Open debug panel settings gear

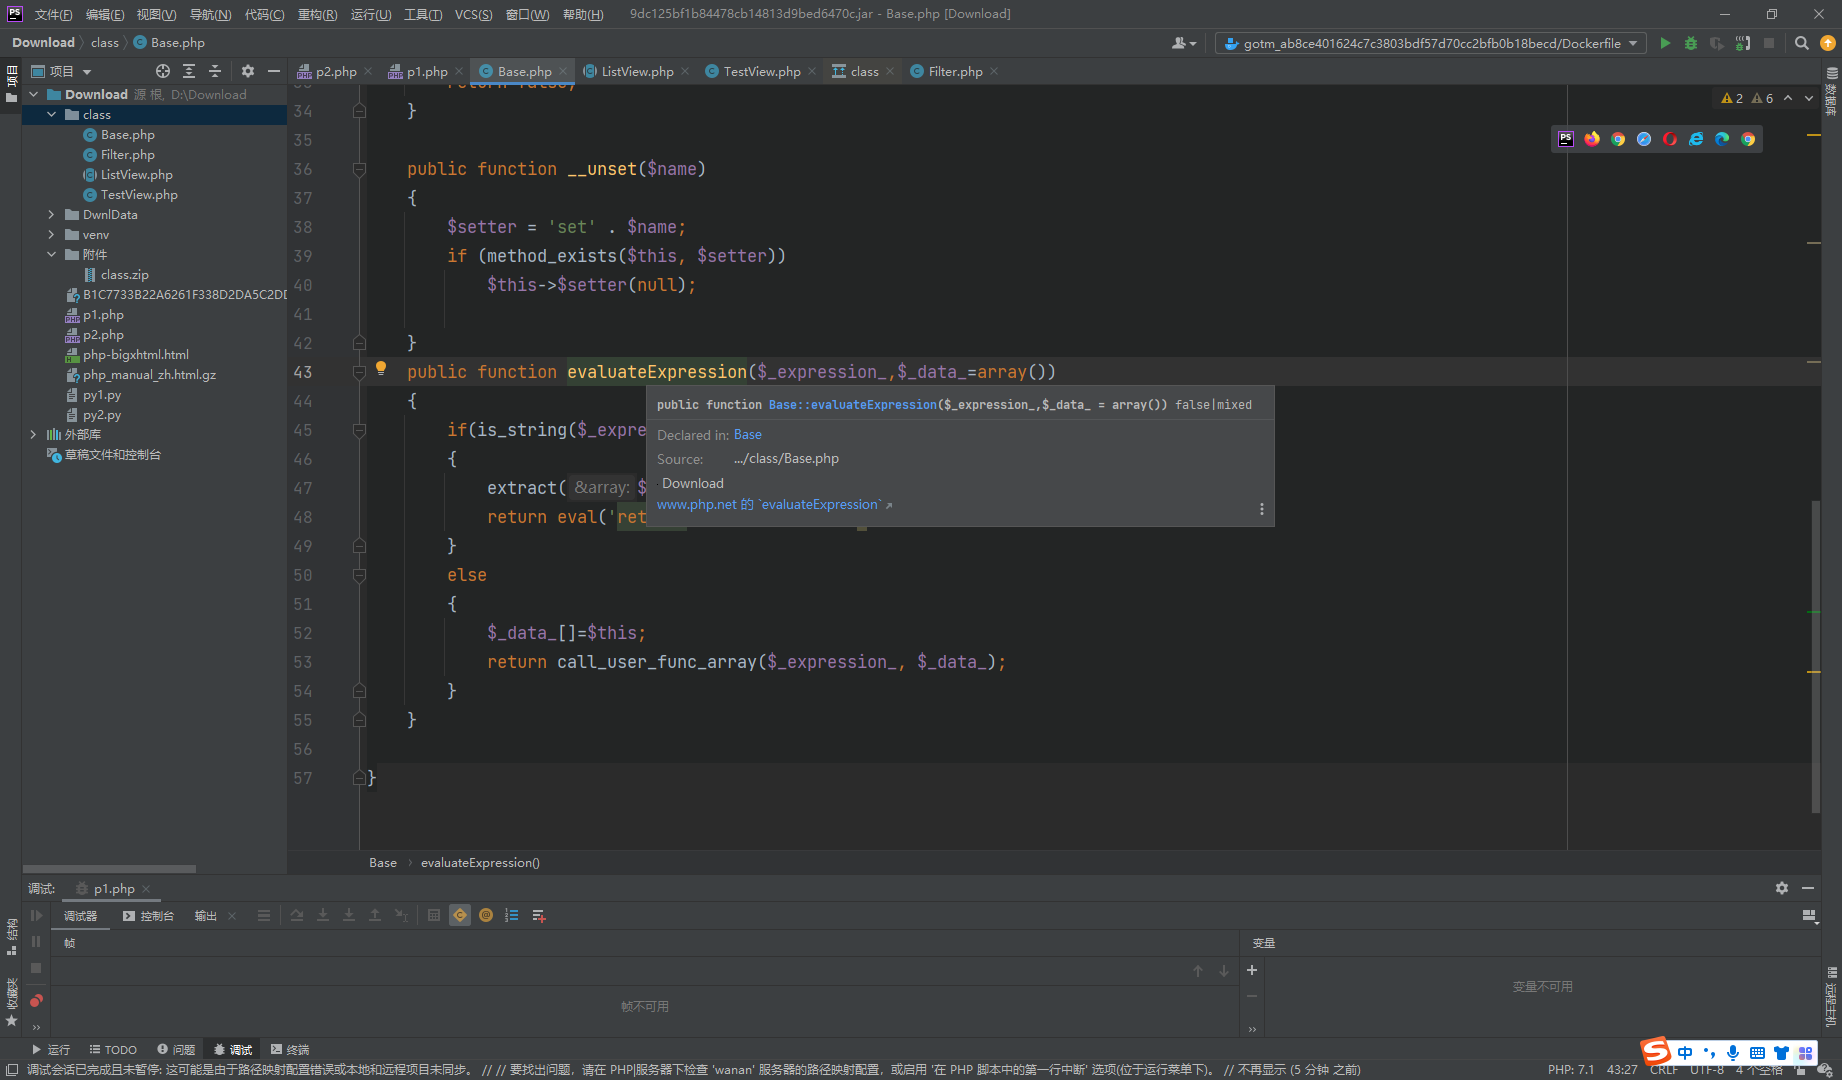tap(1782, 888)
